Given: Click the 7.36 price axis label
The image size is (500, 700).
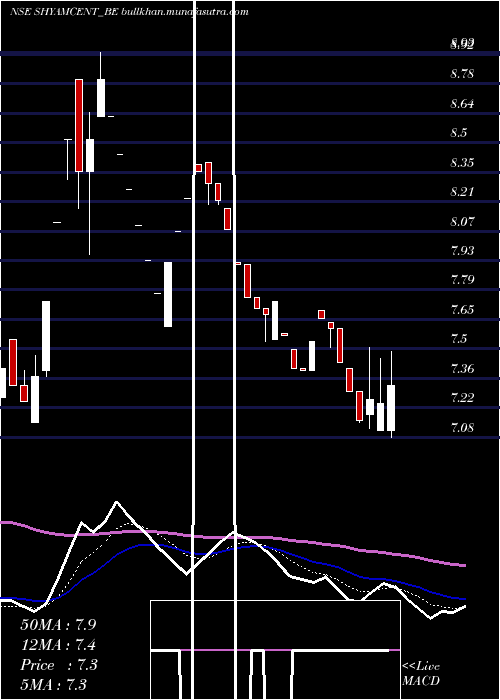Looking at the screenshot, I should point(462,368).
